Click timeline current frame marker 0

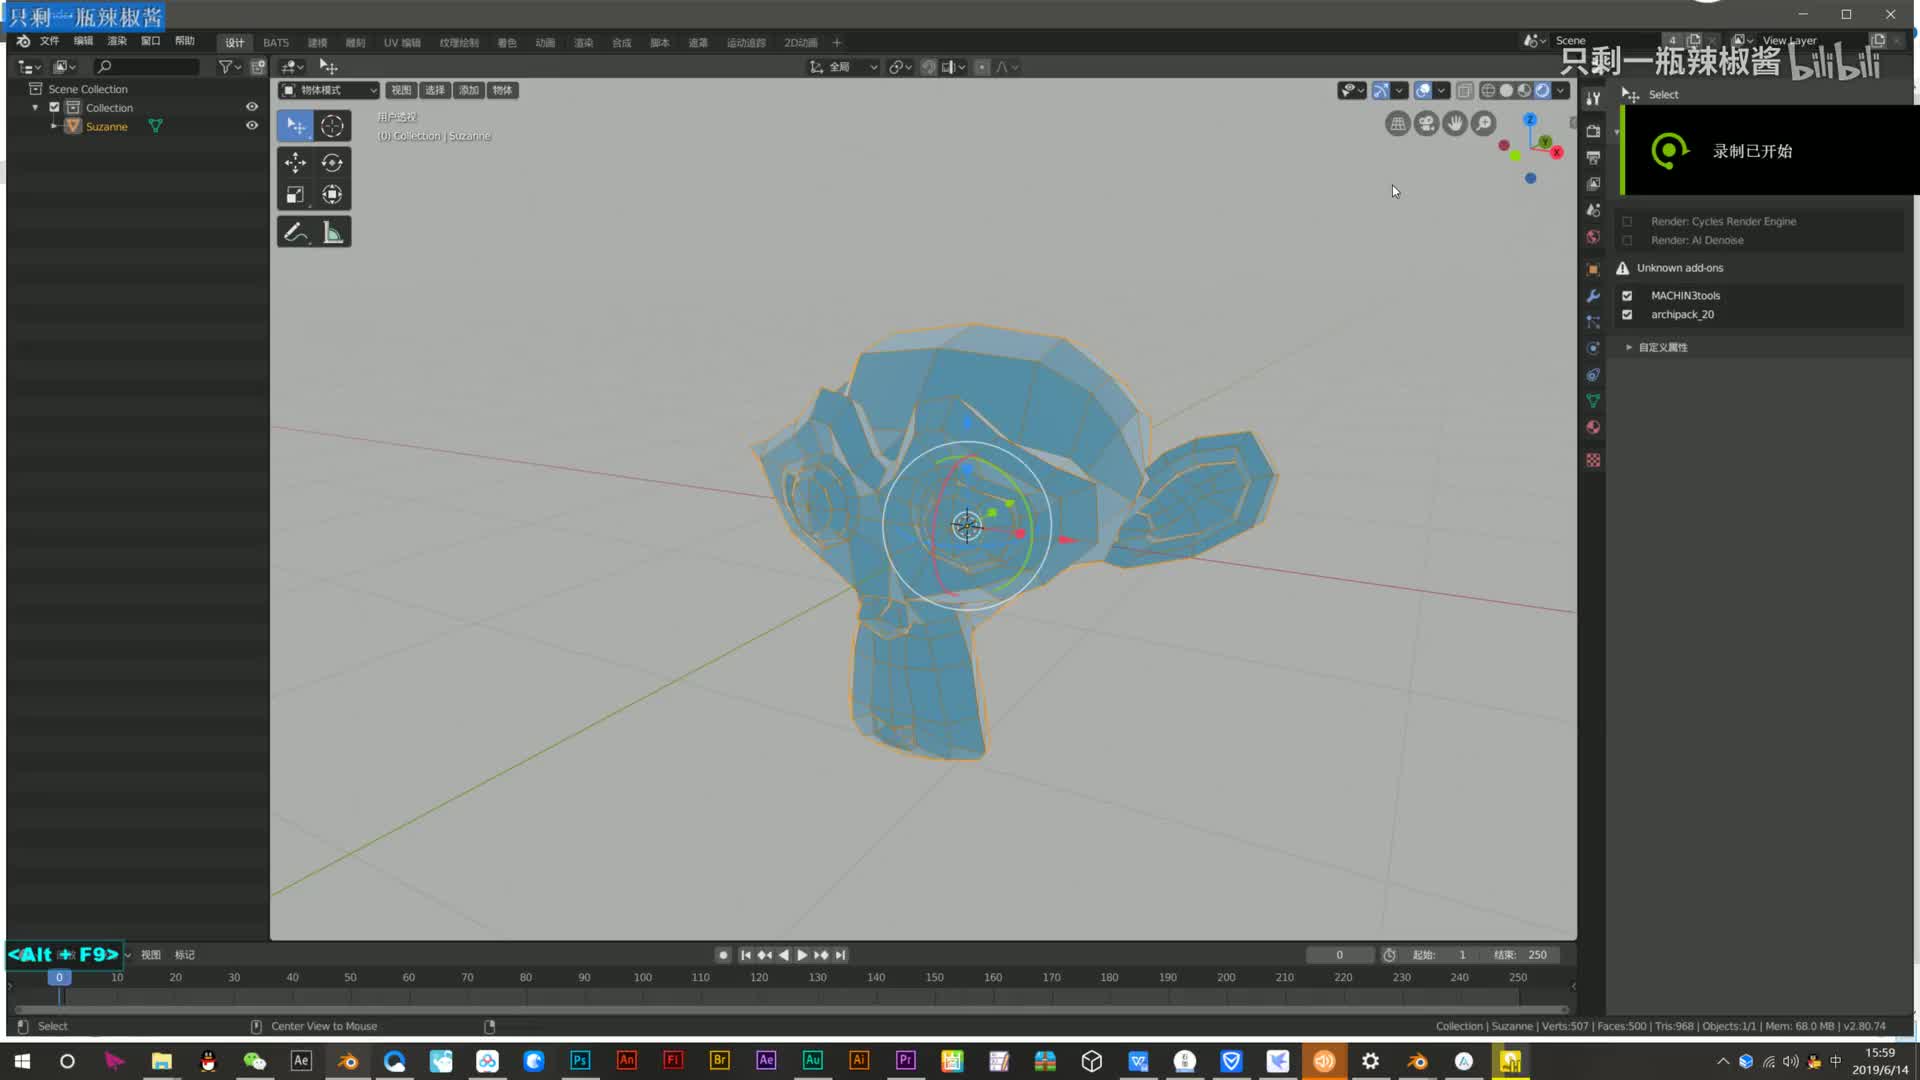(x=59, y=978)
